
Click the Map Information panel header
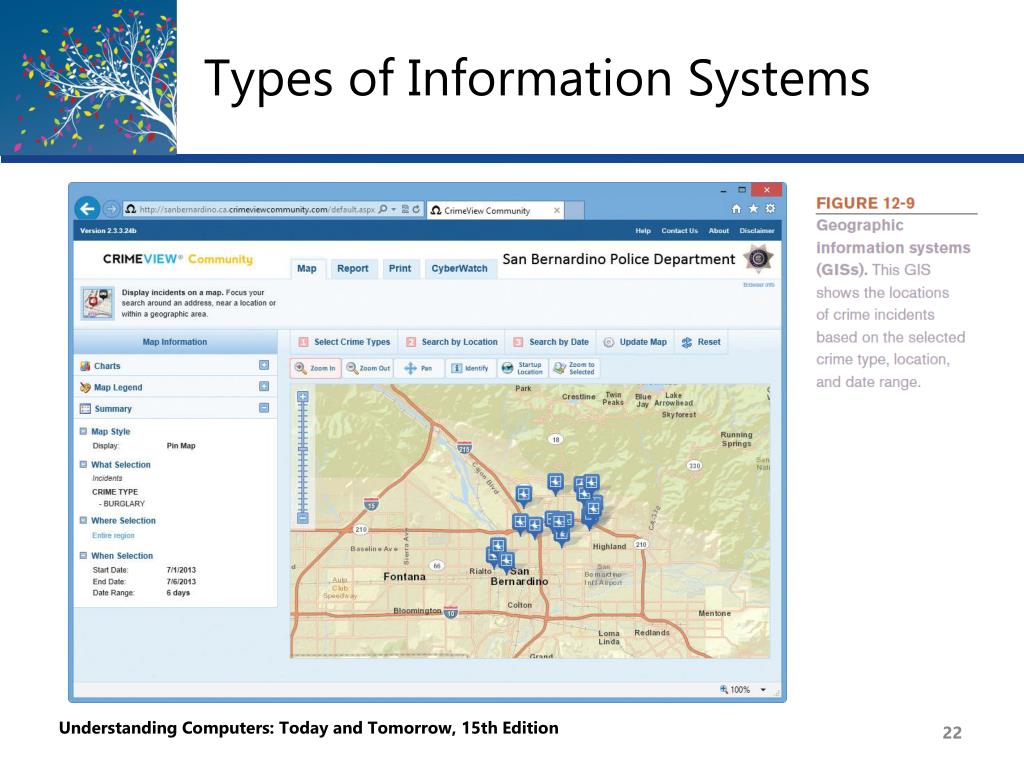175,342
